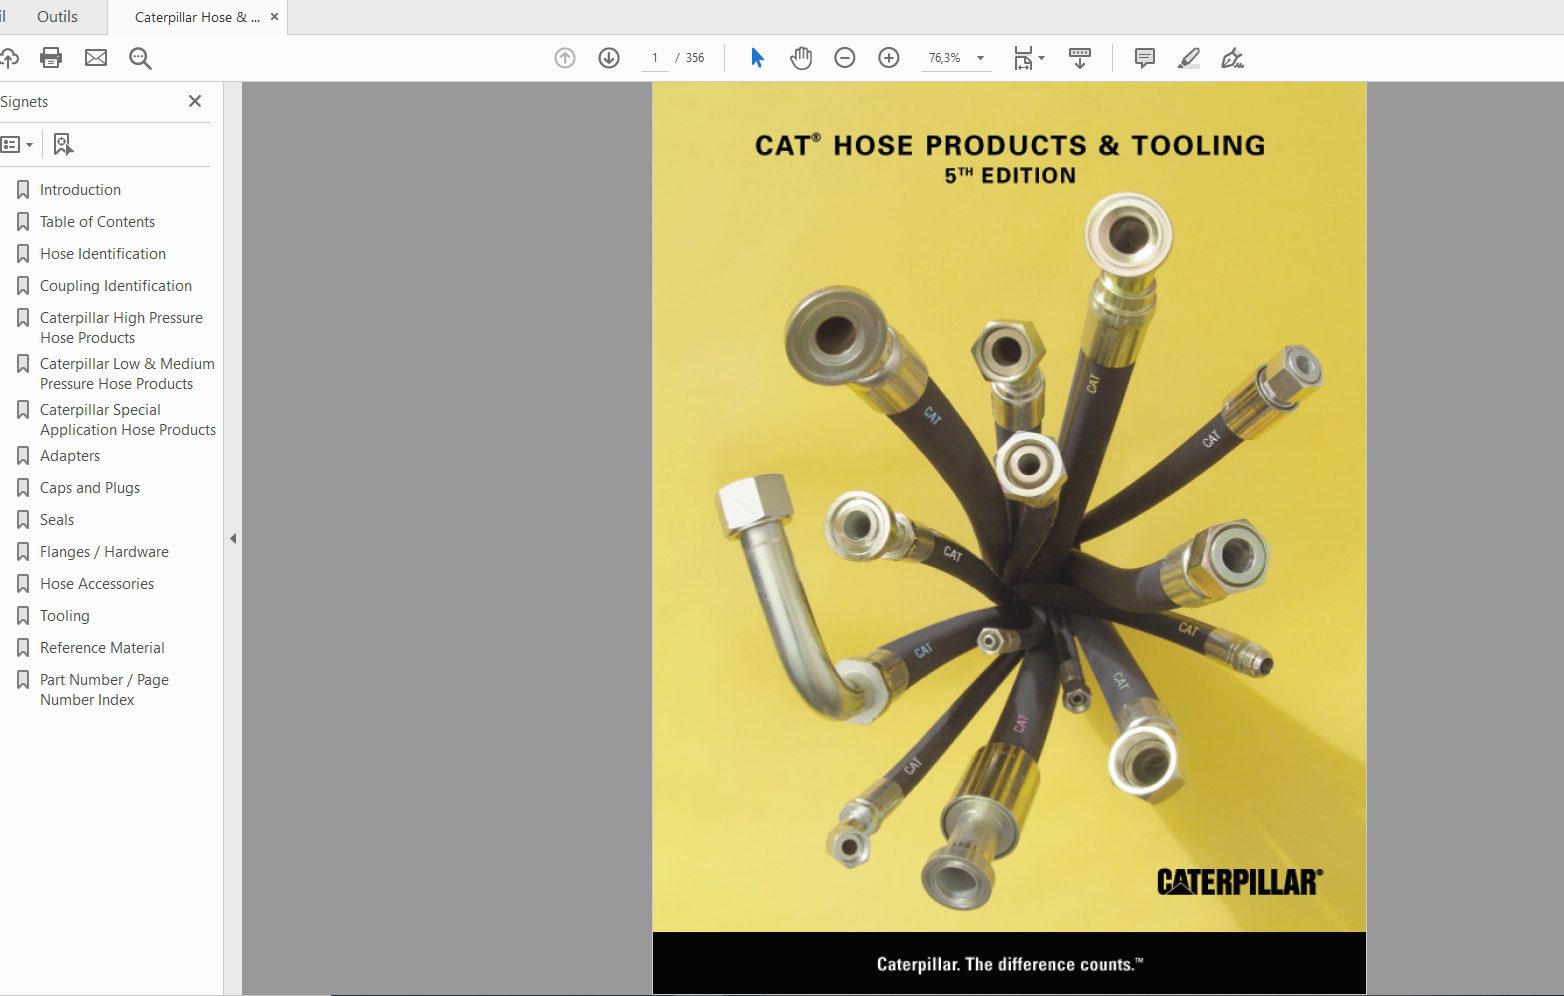Go to the Adapters bookmark
Screen dimensions: 1564x996
[x=70, y=456]
